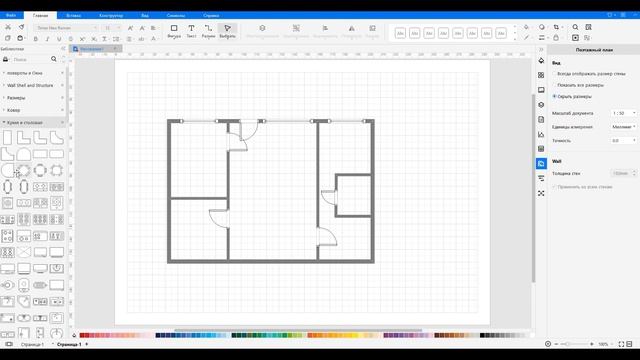Open the document scale 1:50 dropdown
640x360 pixels.
click(x=623, y=113)
